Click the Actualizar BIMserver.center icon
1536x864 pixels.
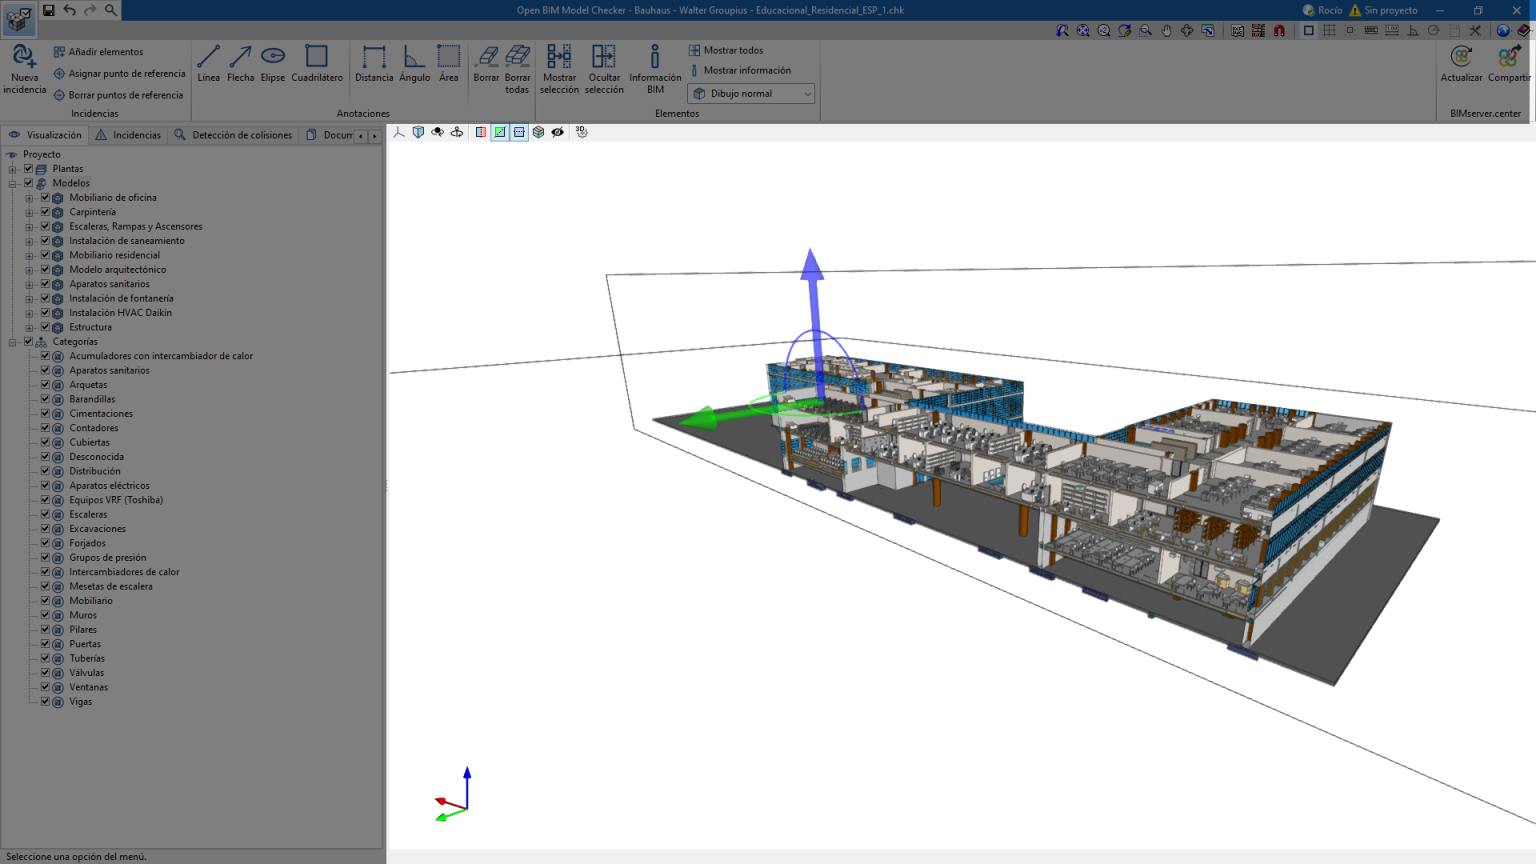click(1461, 64)
